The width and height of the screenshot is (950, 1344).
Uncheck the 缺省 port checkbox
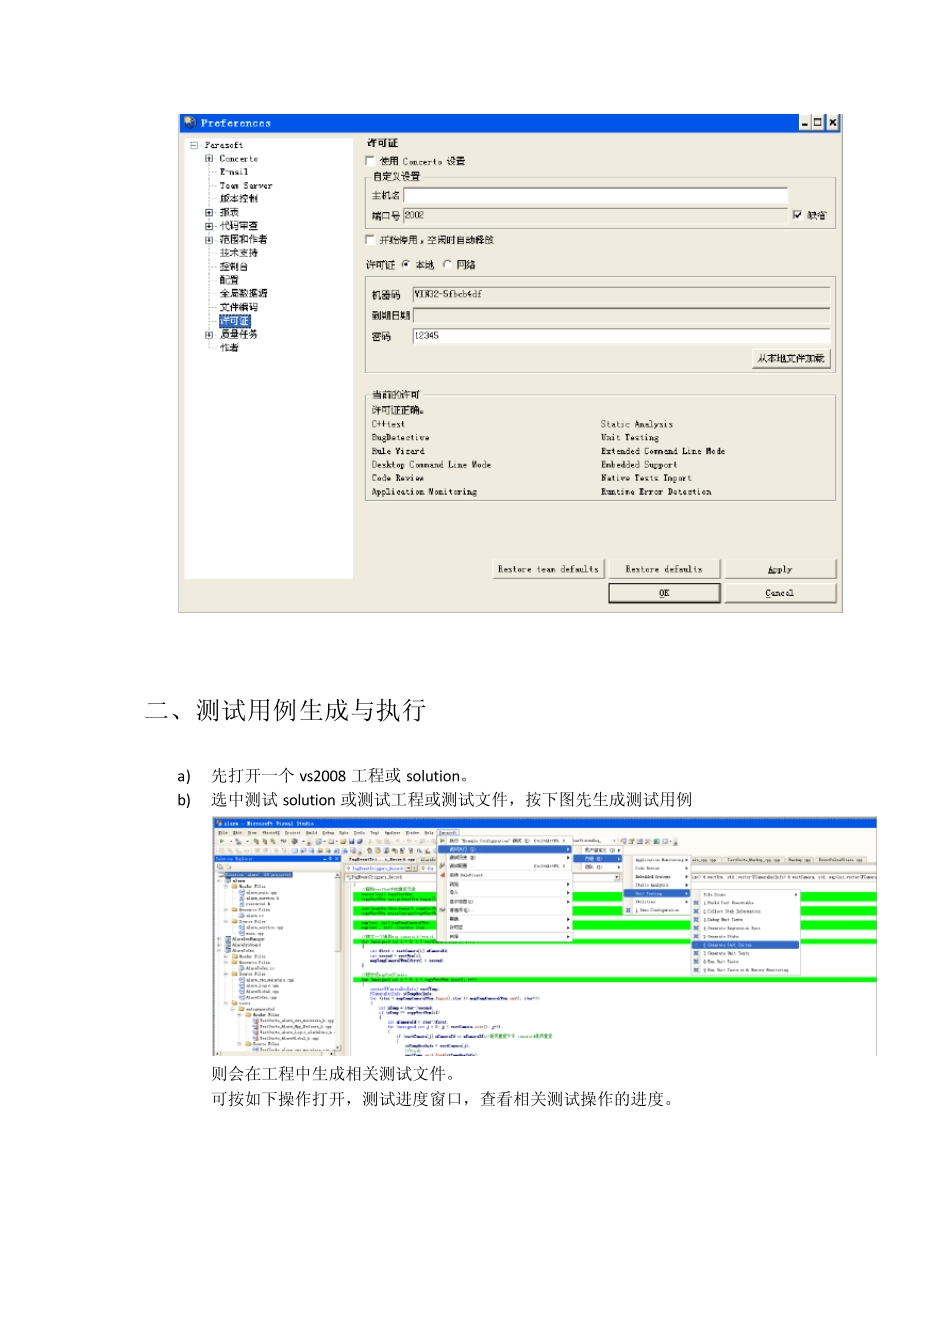coord(797,215)
